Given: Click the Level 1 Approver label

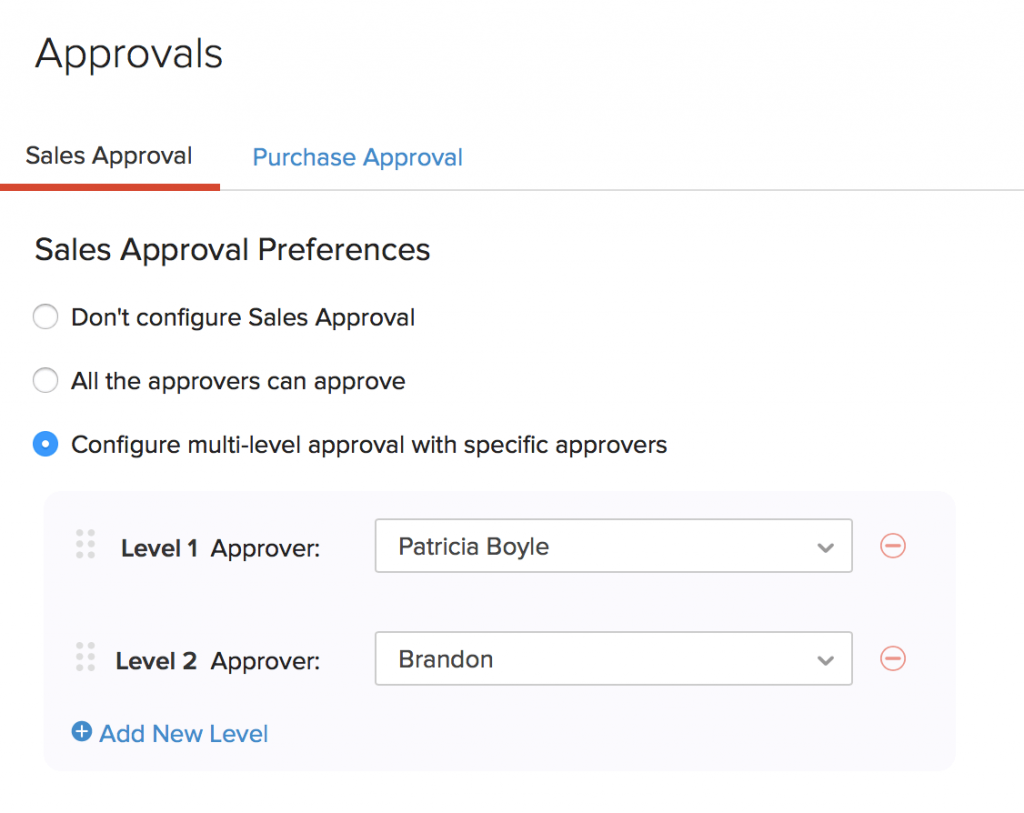Looking at the screenshot, I should [220, 547].
